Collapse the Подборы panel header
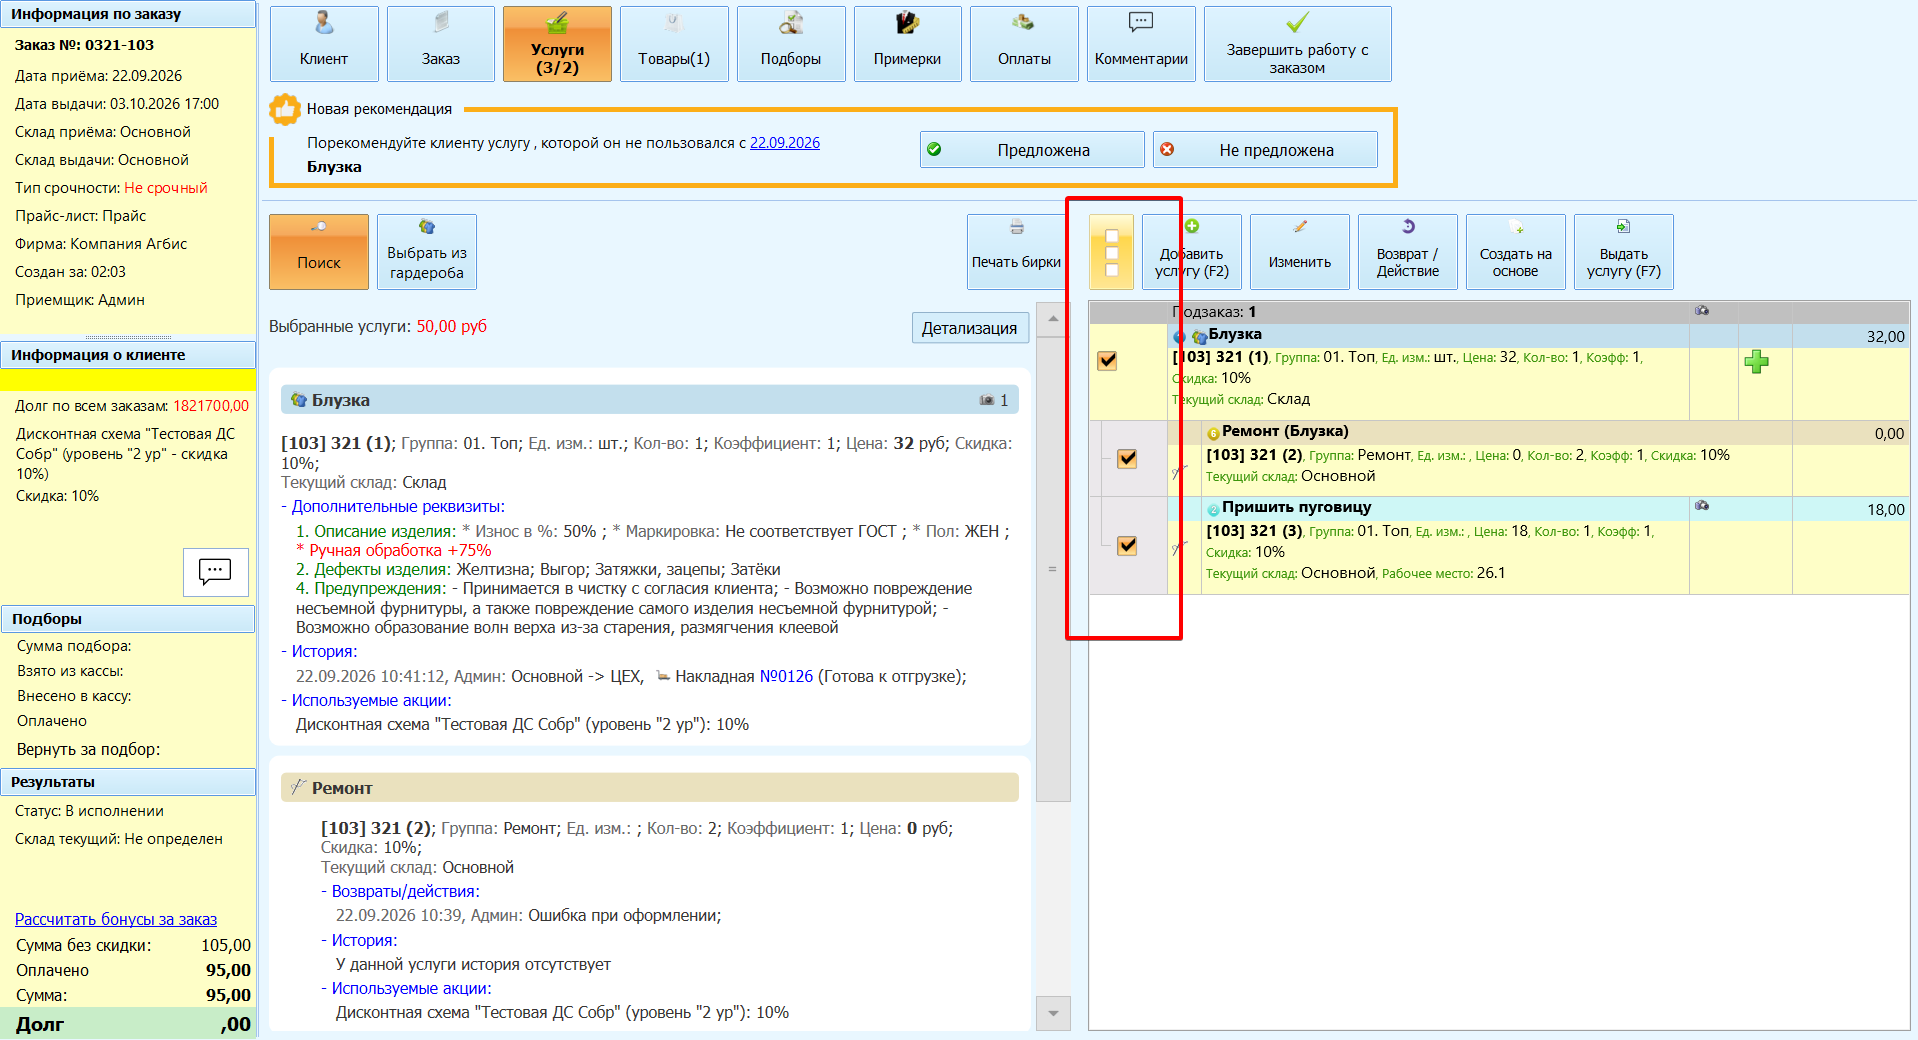The image size is (1918, 1040). tap(128, 619)
